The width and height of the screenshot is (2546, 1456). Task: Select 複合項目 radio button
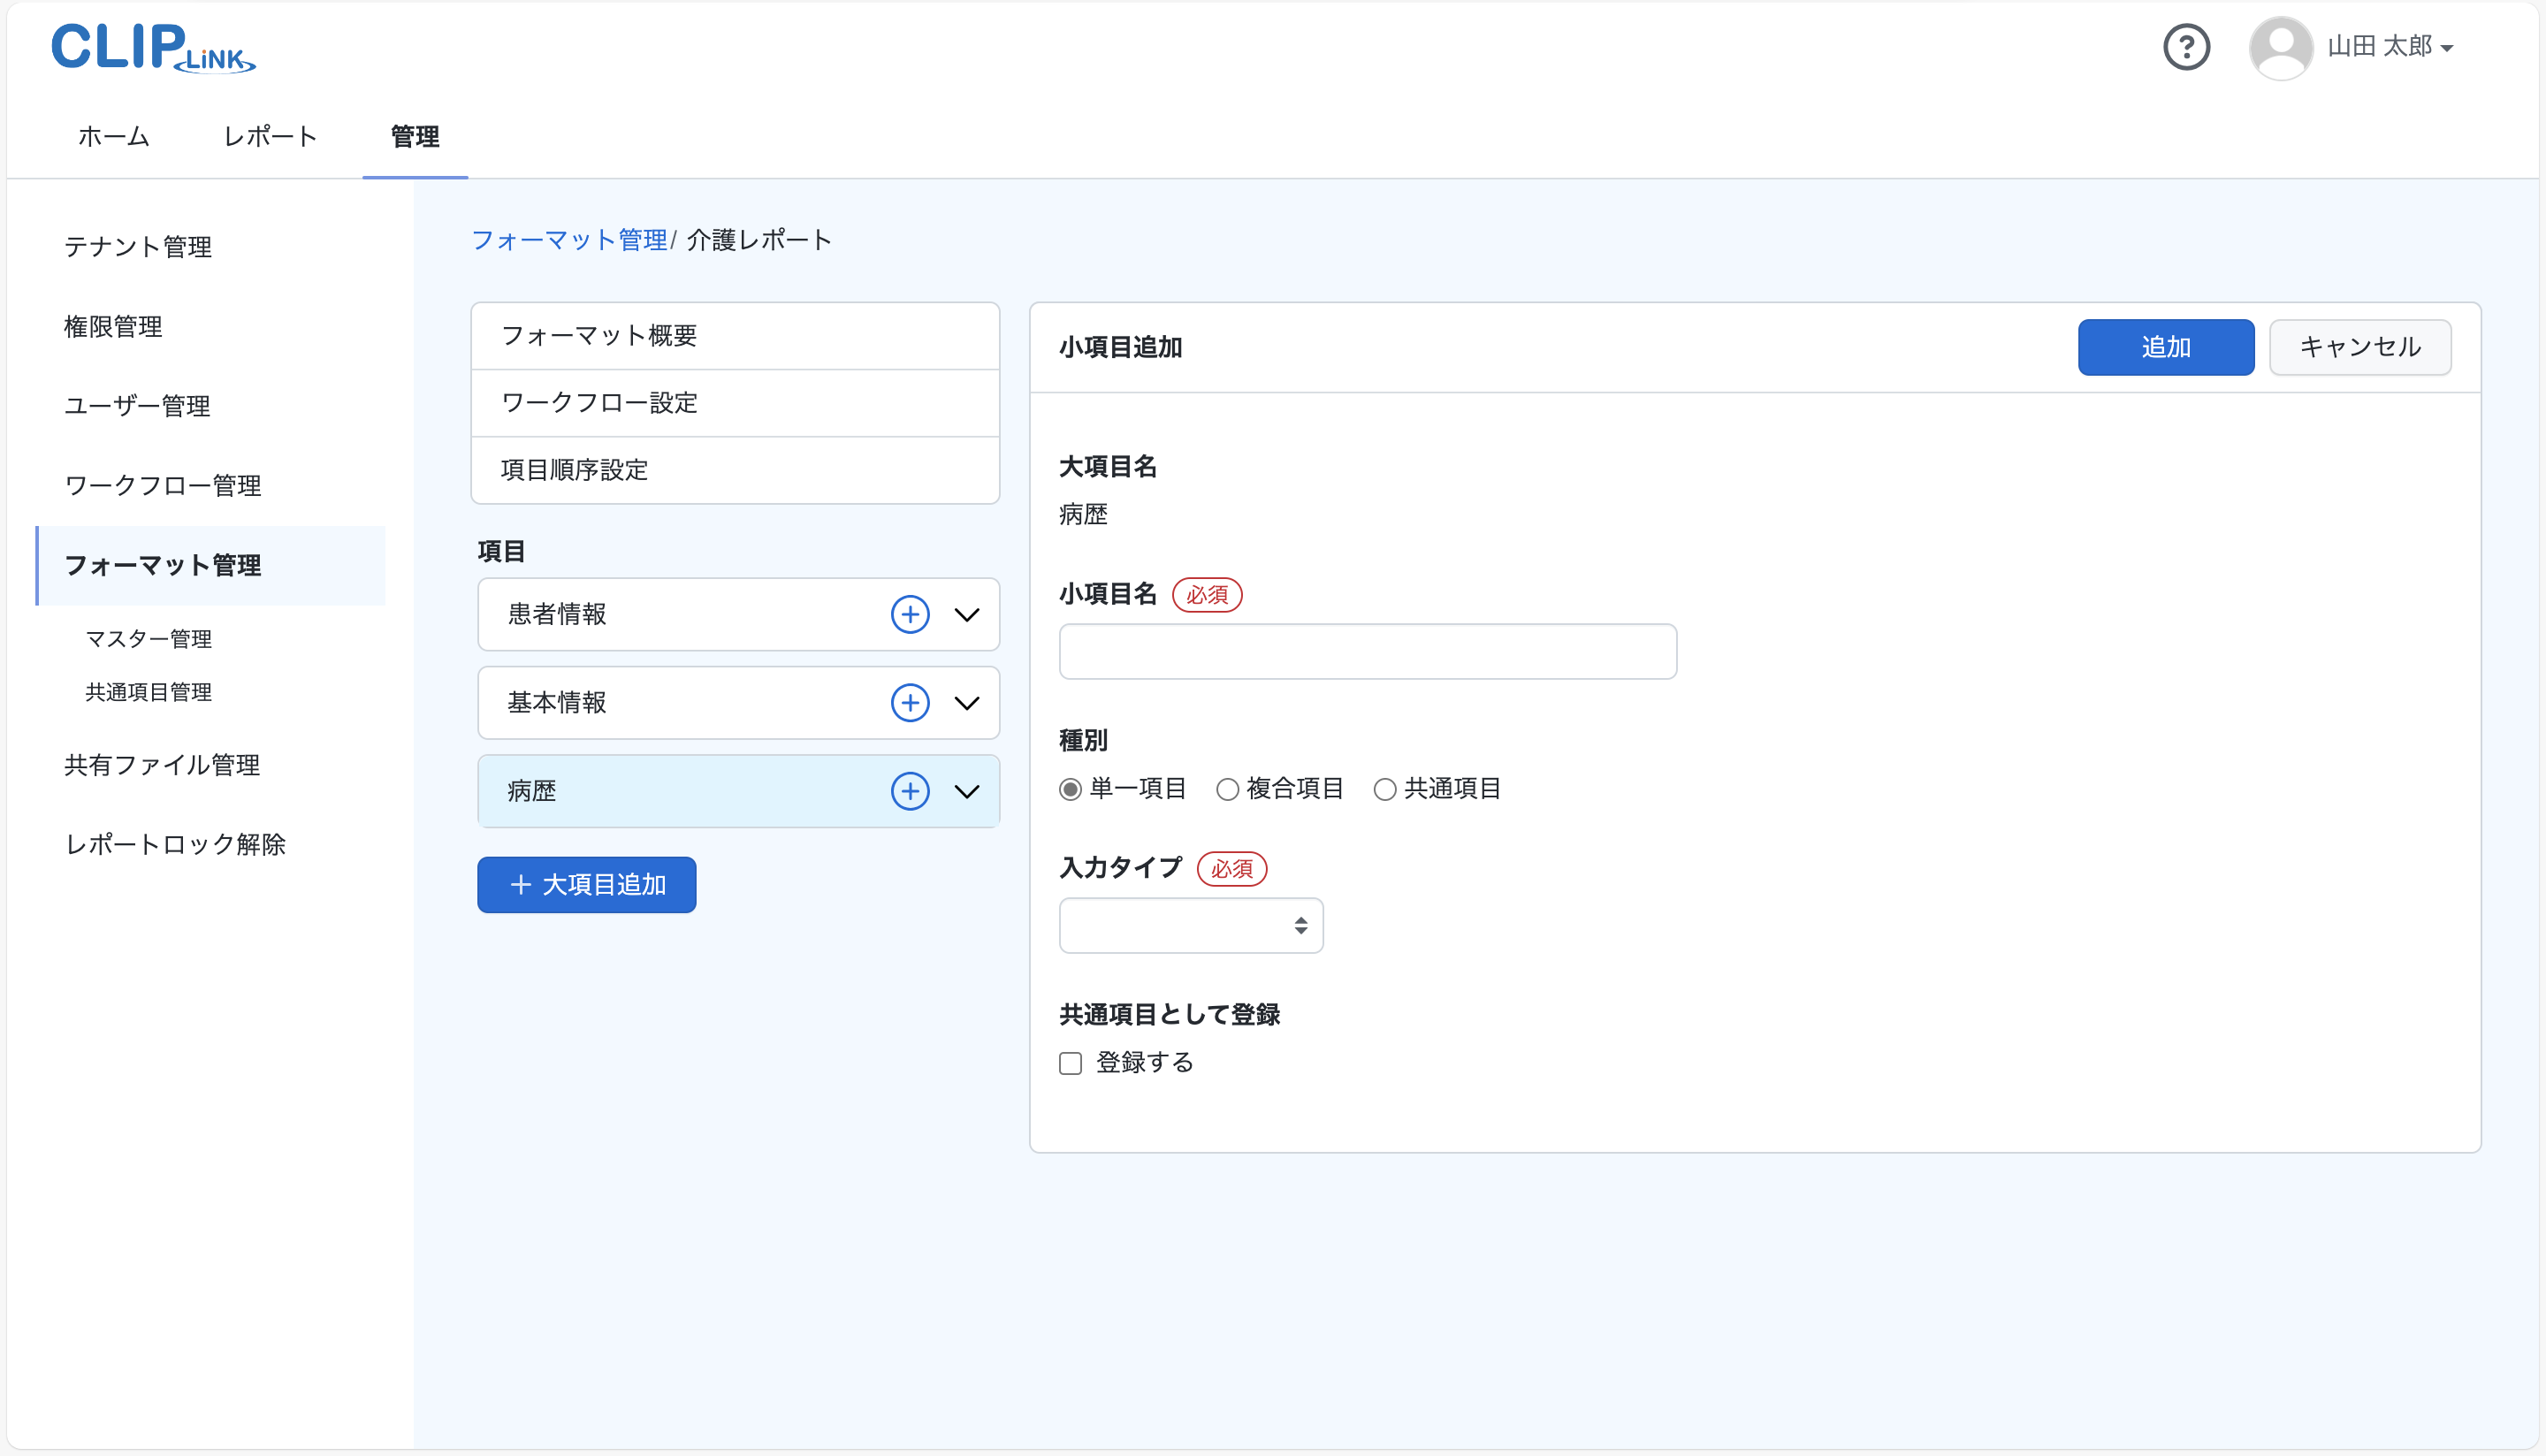[x=1227, y=790]
